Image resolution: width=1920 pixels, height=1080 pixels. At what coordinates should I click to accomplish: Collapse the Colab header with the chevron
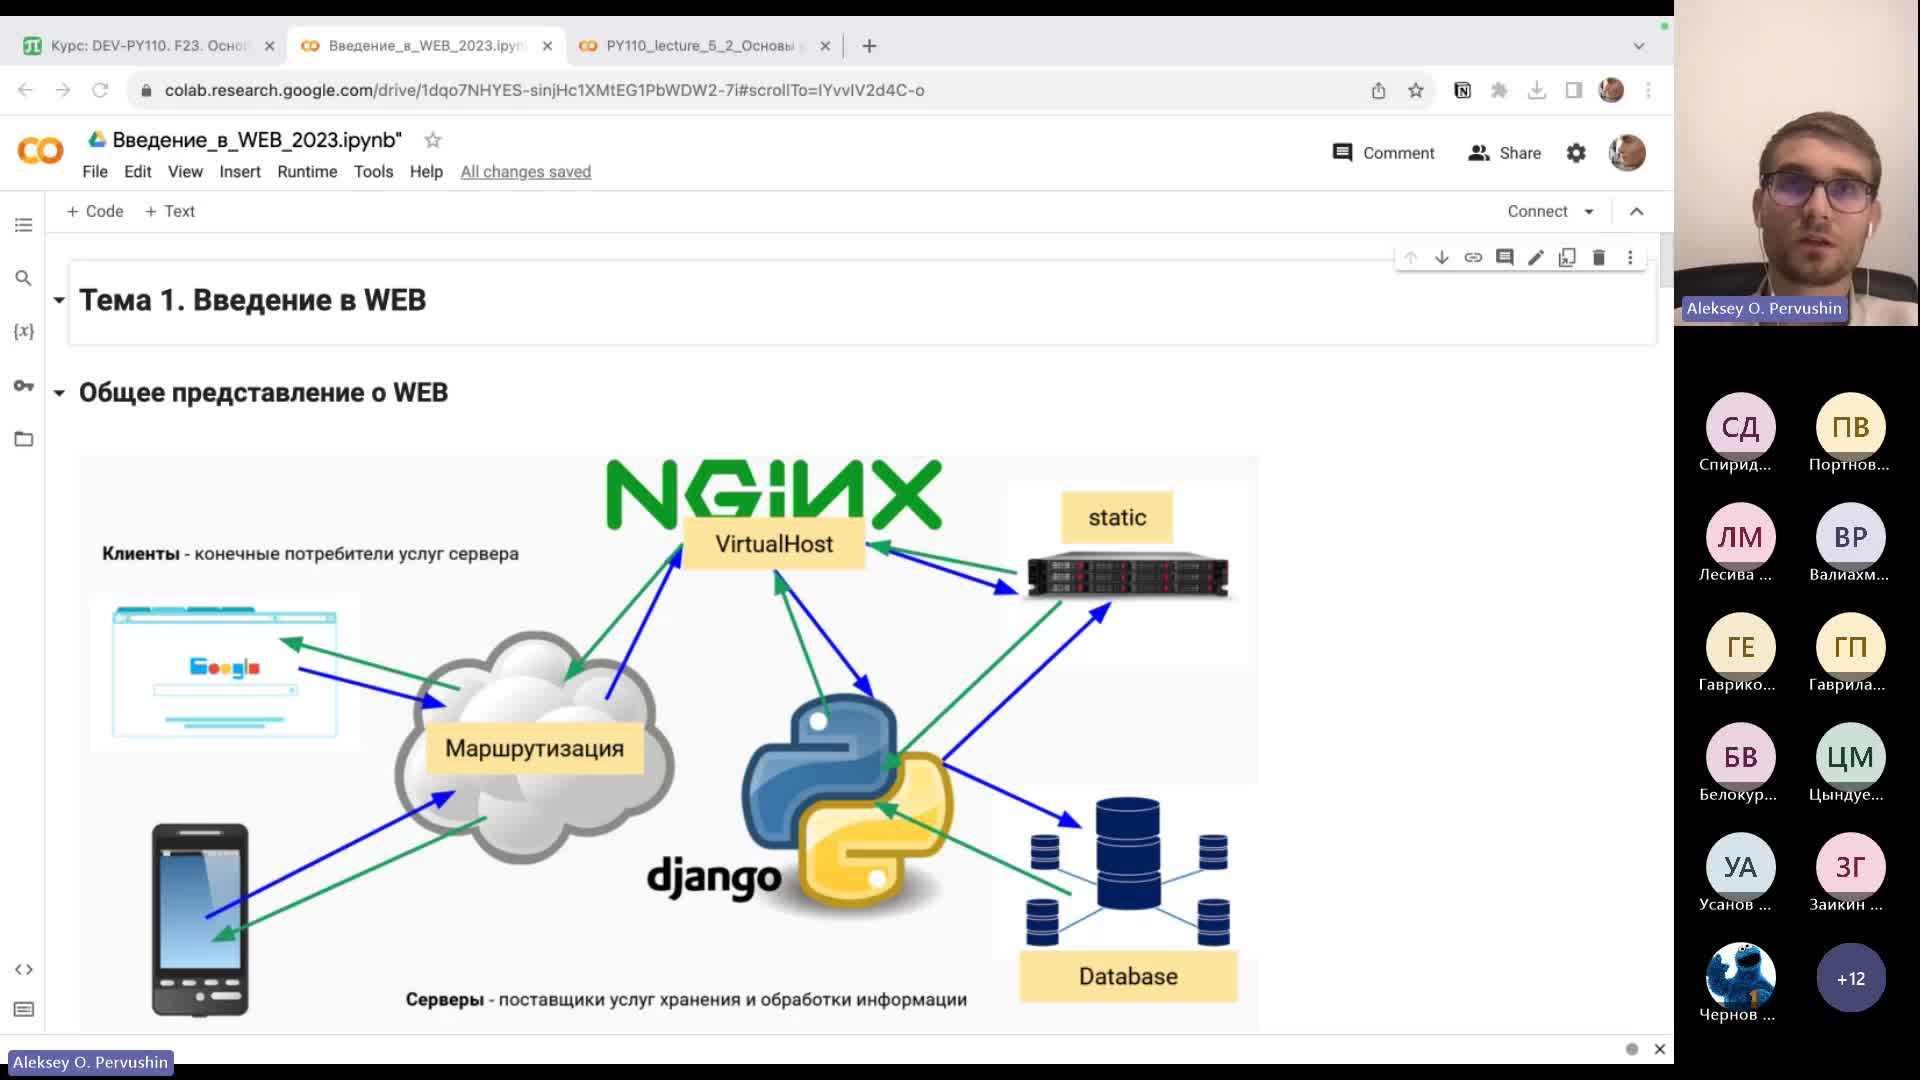(x=1637, y=212)
